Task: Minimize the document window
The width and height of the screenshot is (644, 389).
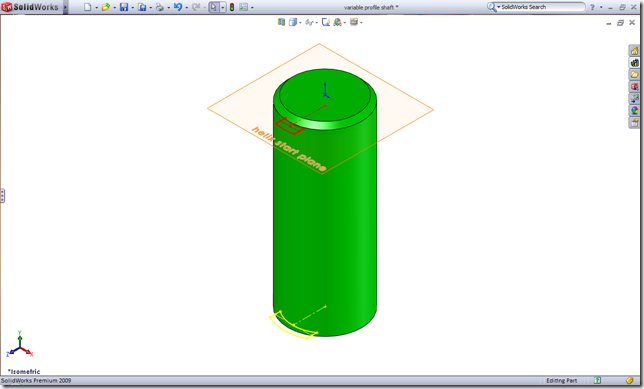Action: click(609, 23)
